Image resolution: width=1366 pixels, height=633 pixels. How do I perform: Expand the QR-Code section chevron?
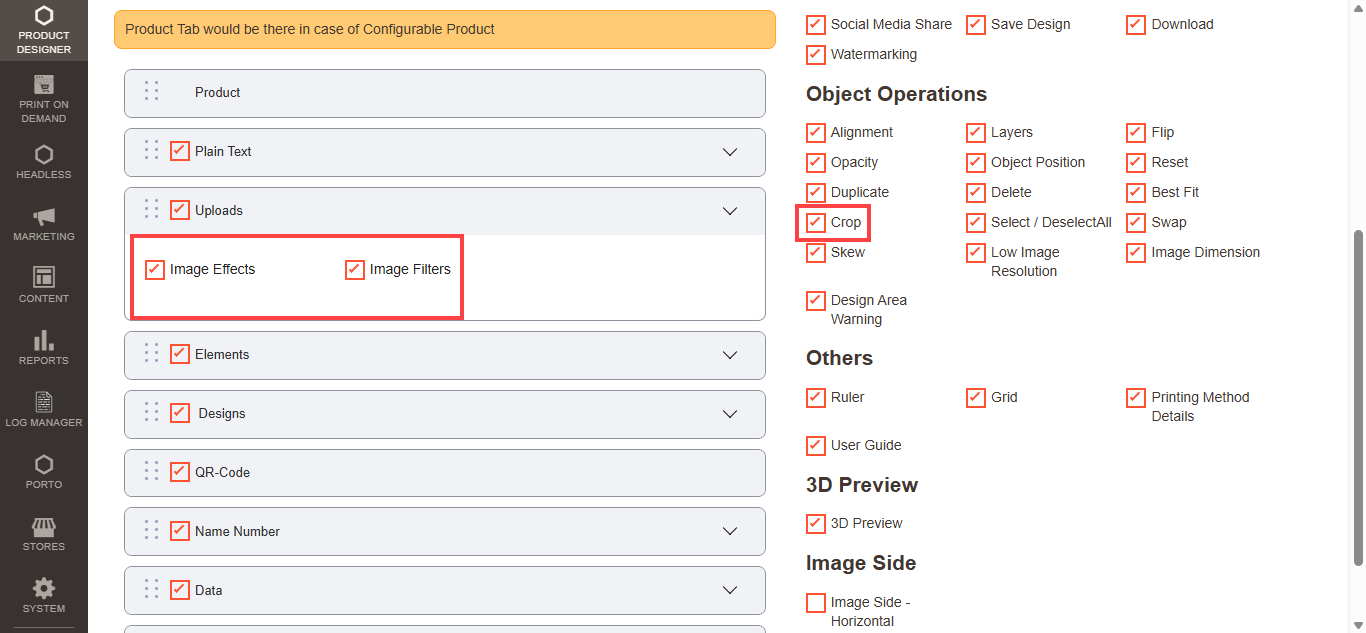pos(730,473)
